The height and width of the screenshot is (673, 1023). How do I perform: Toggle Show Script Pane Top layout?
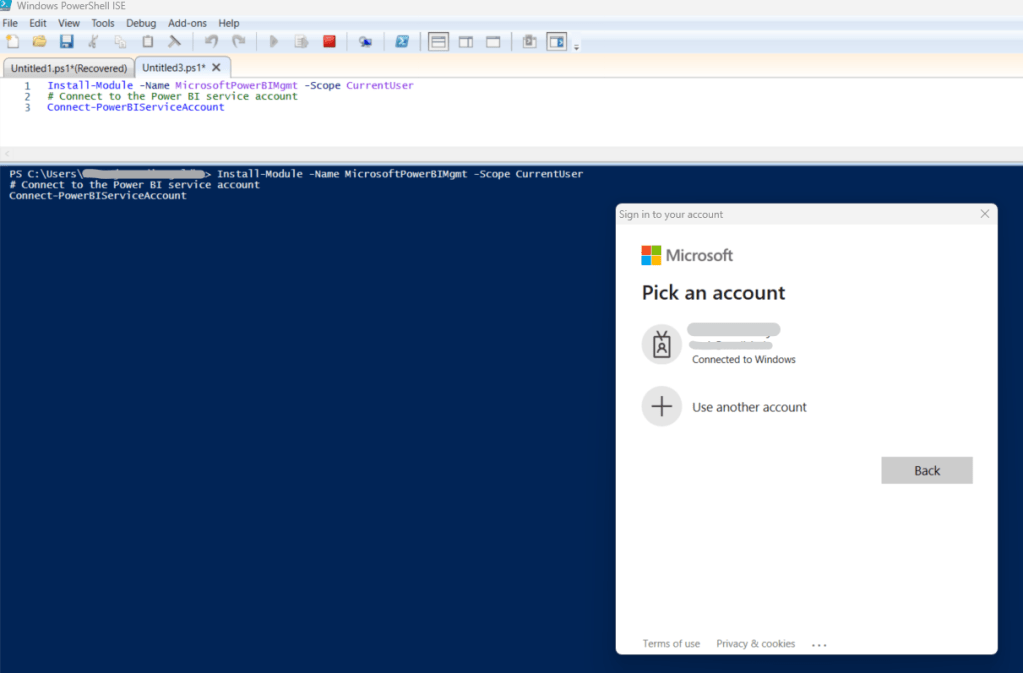[438, 41]
